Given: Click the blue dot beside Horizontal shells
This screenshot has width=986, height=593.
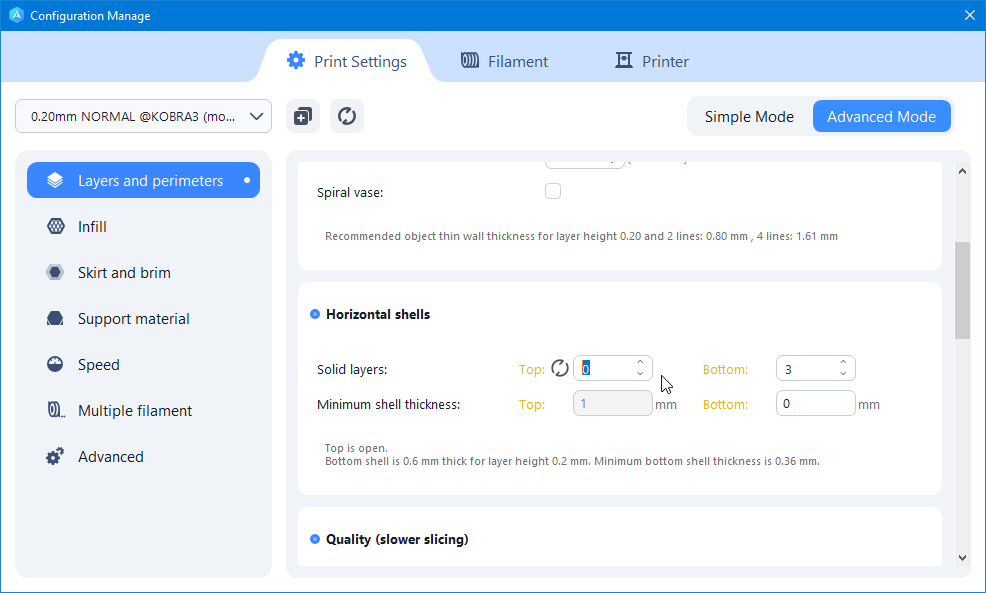Looking at the screenshot, I should pyautogui.click(x=315, y=314).
